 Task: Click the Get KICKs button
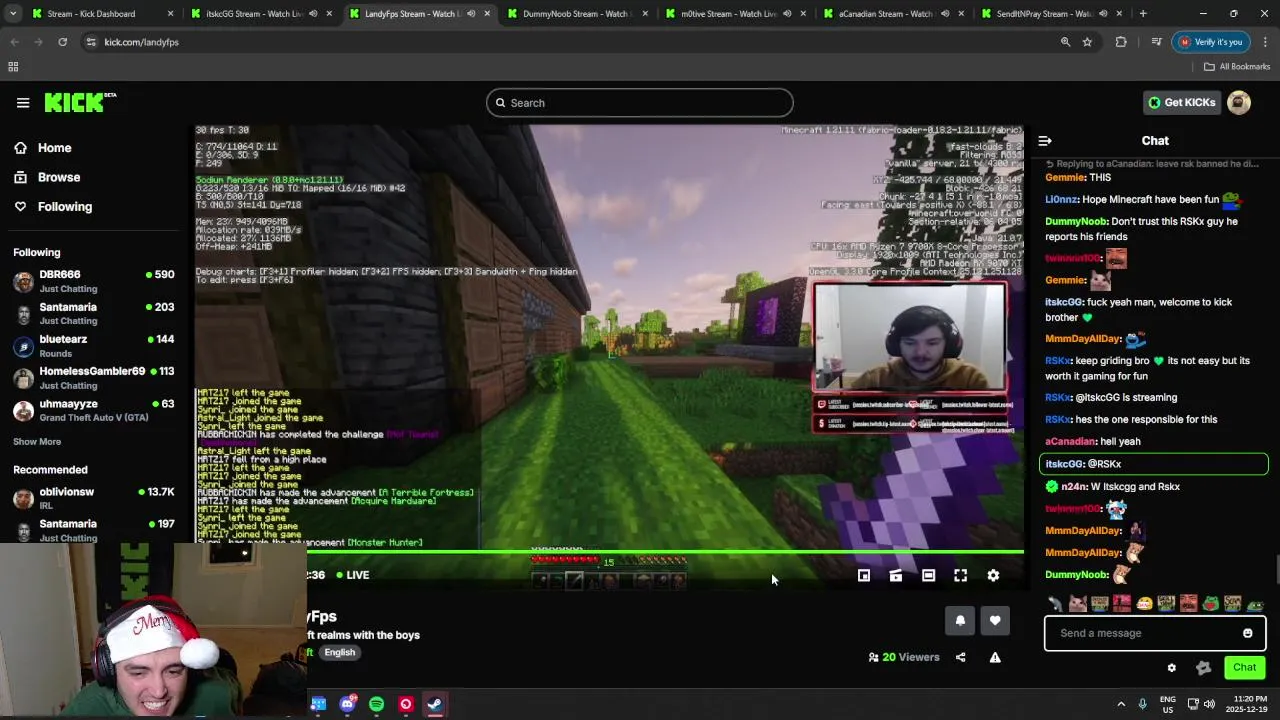[x=1182, y=102]
